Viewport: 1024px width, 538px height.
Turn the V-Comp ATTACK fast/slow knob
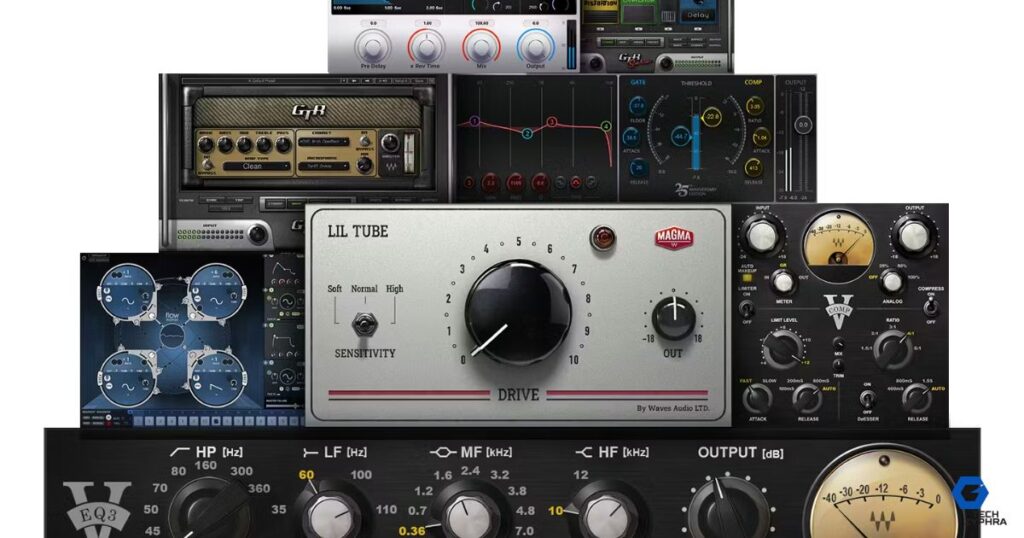pos(757,398)
